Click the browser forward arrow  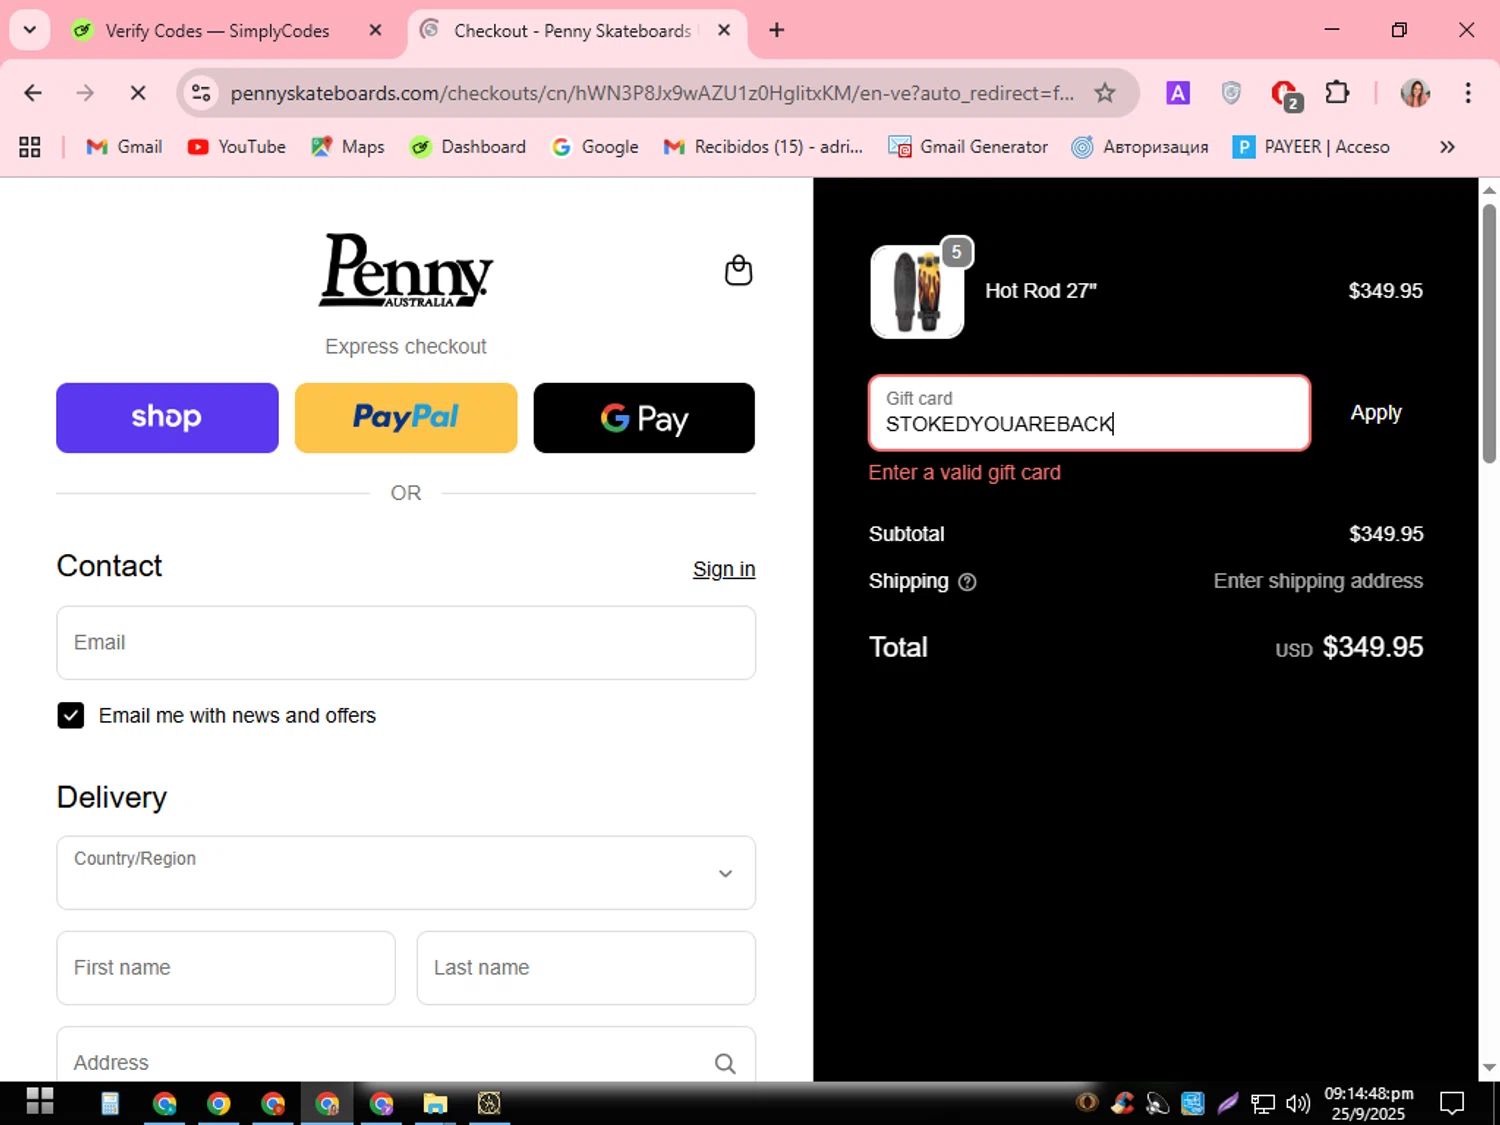[85, 93]
